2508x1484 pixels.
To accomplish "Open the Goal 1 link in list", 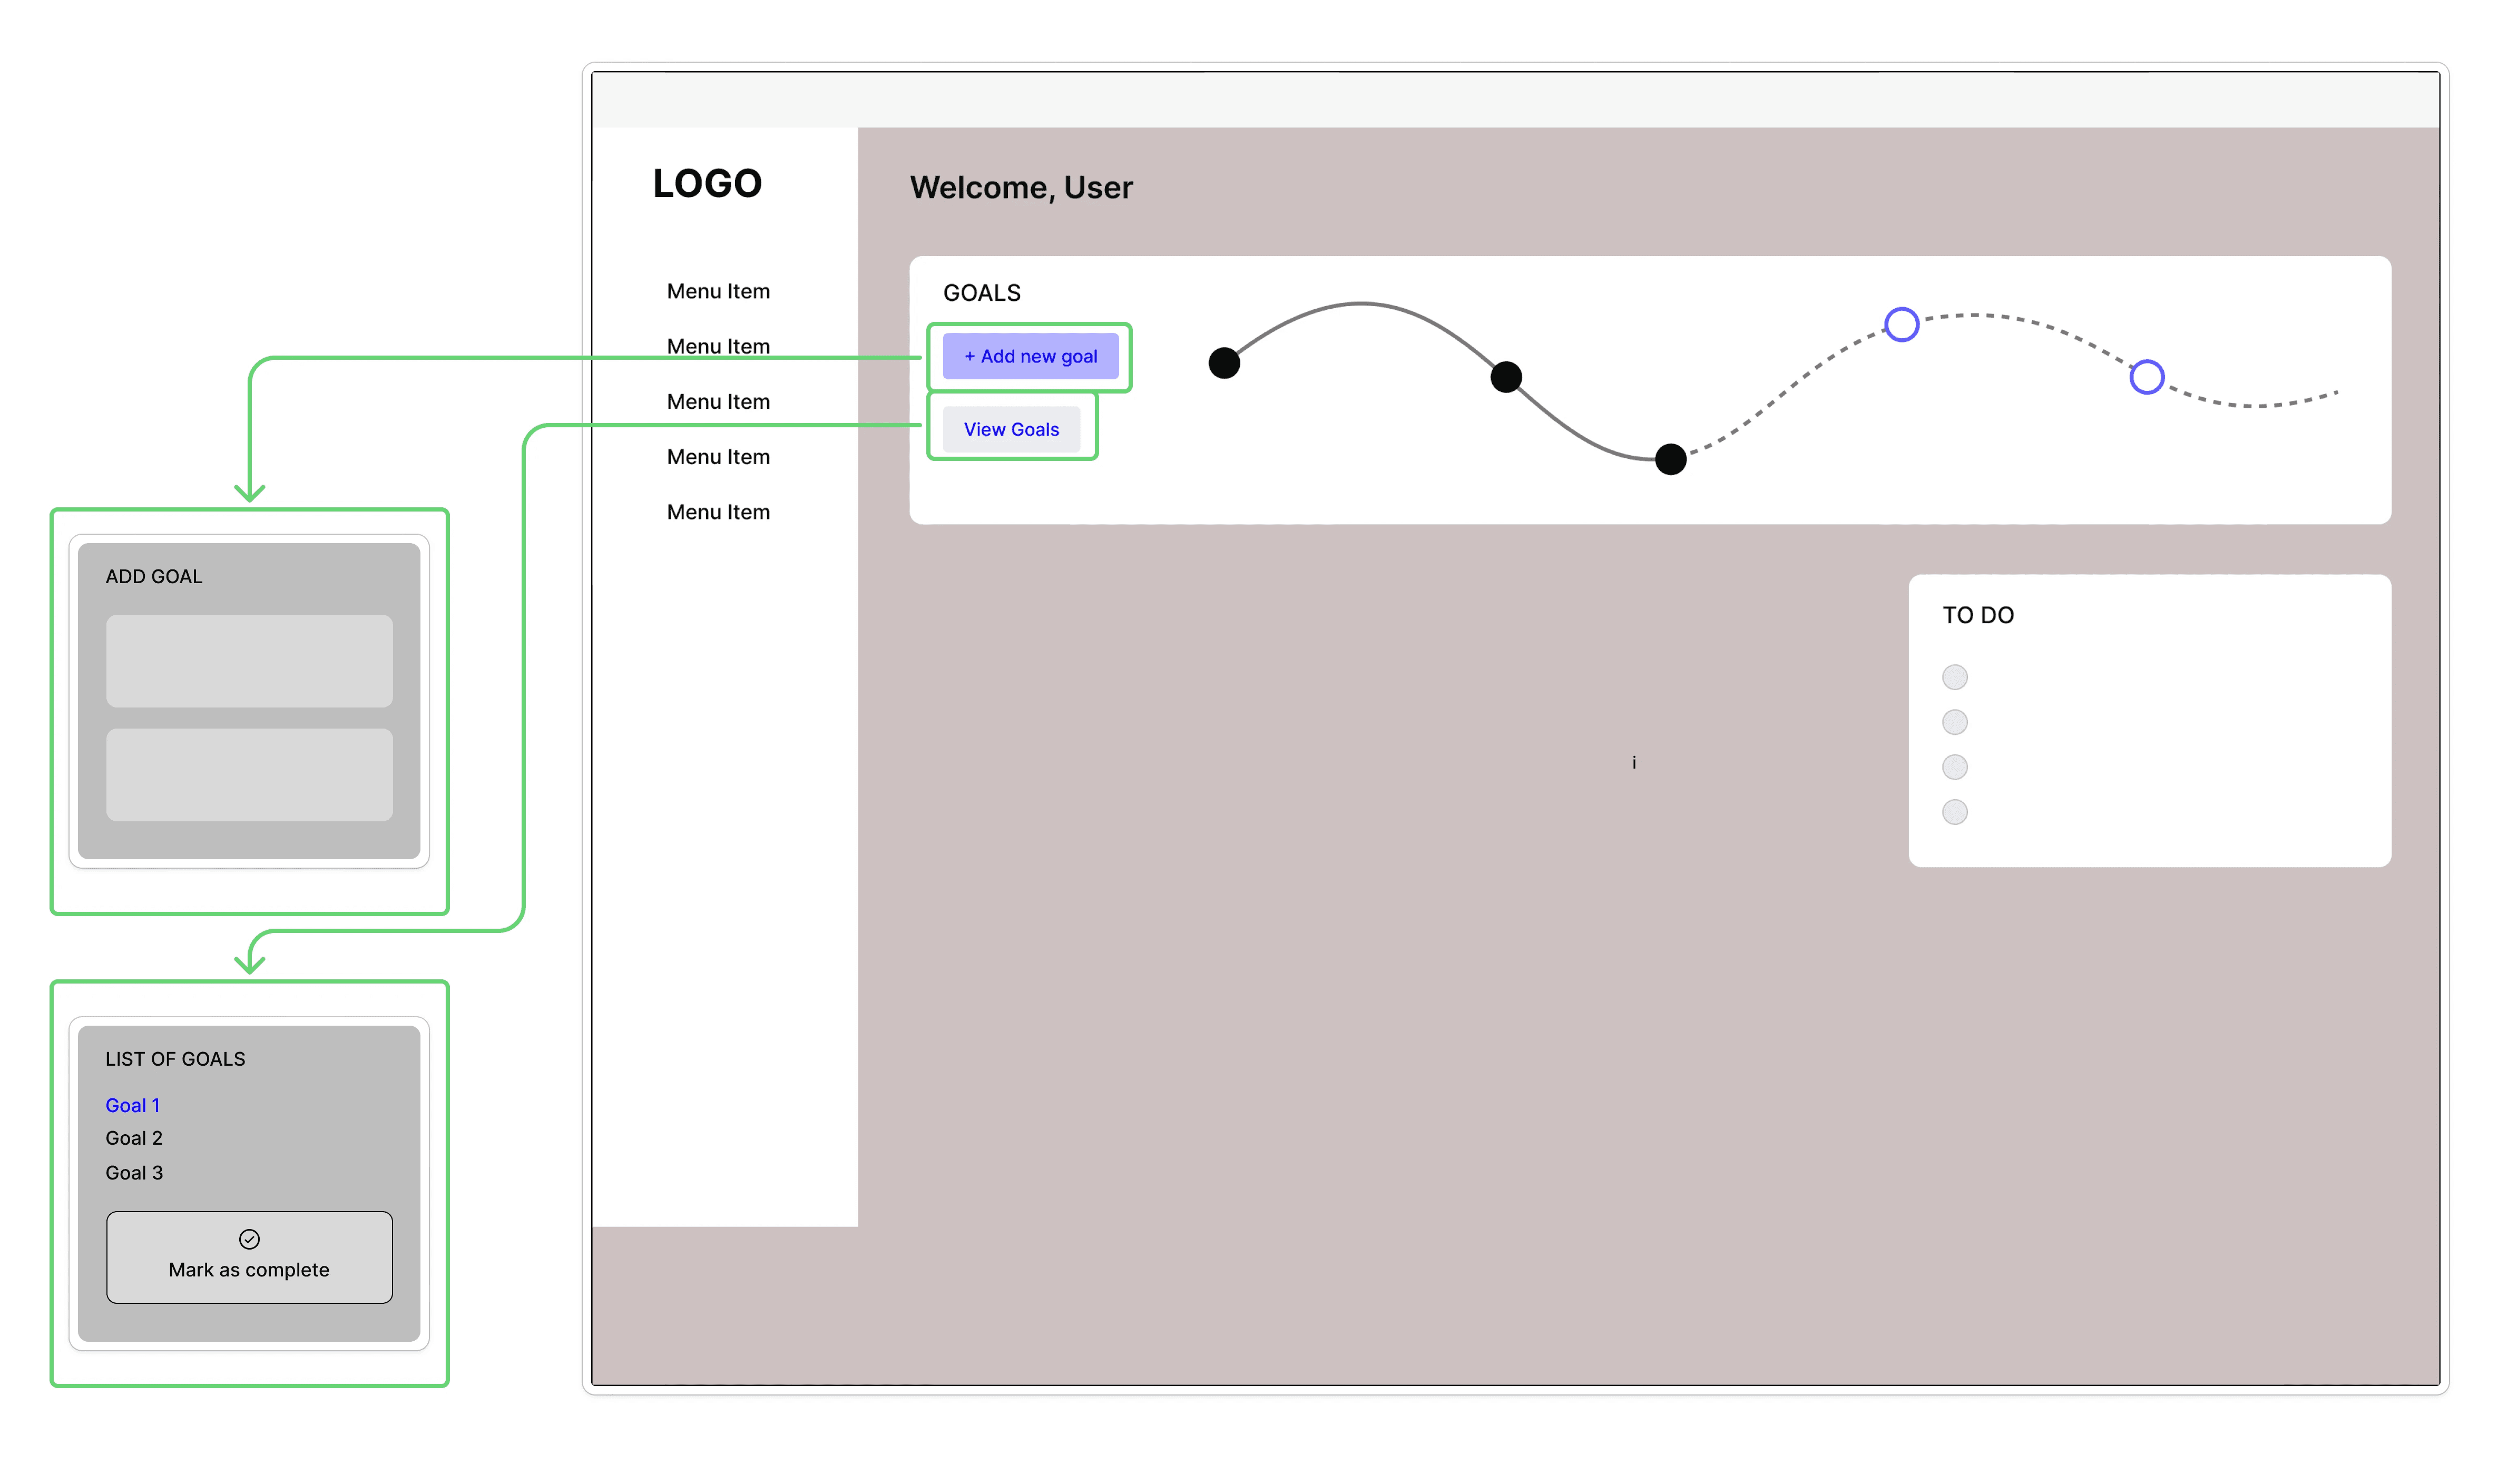I will pos(132,1105).
